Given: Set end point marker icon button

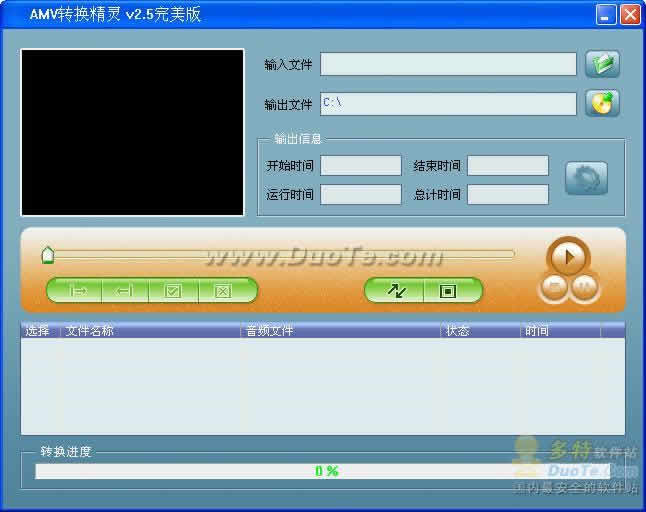Looking at the screenshot, I should click(x=125, y=290).
